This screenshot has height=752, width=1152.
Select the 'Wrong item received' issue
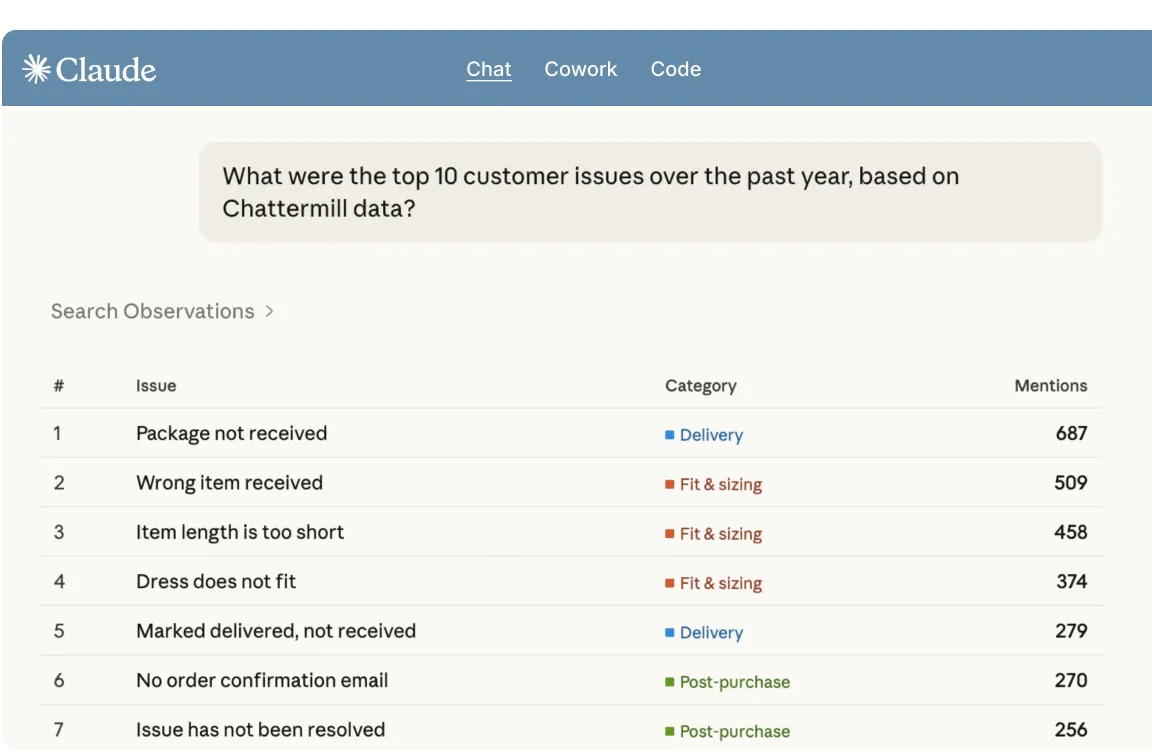tap(229, 482)
